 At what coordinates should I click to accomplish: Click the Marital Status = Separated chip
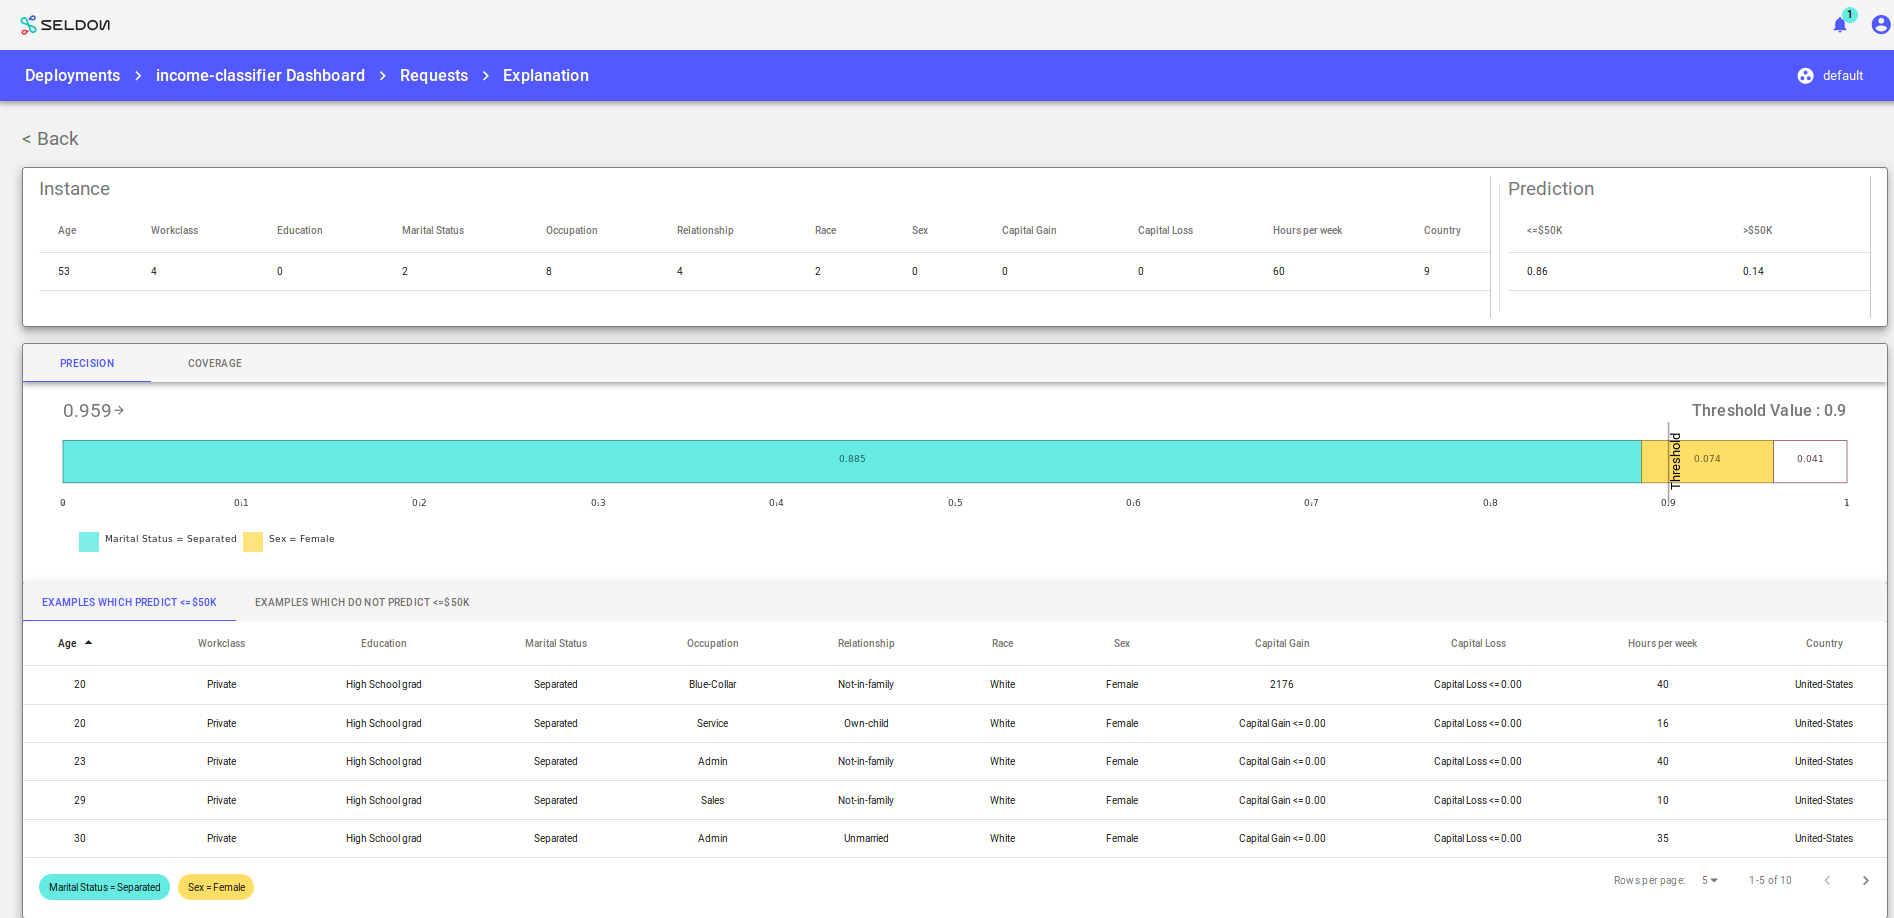(105, 887)
